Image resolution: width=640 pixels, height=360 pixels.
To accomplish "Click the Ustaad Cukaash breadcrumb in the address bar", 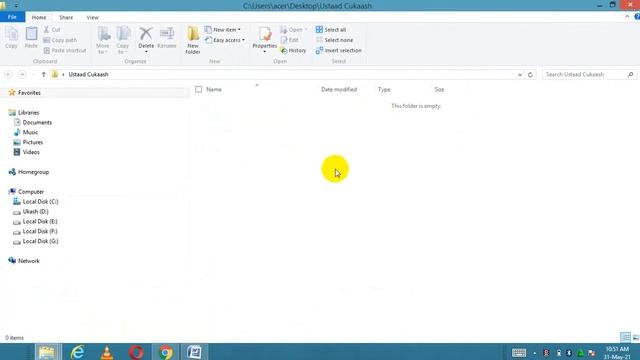I will click(x=88, y=74).
